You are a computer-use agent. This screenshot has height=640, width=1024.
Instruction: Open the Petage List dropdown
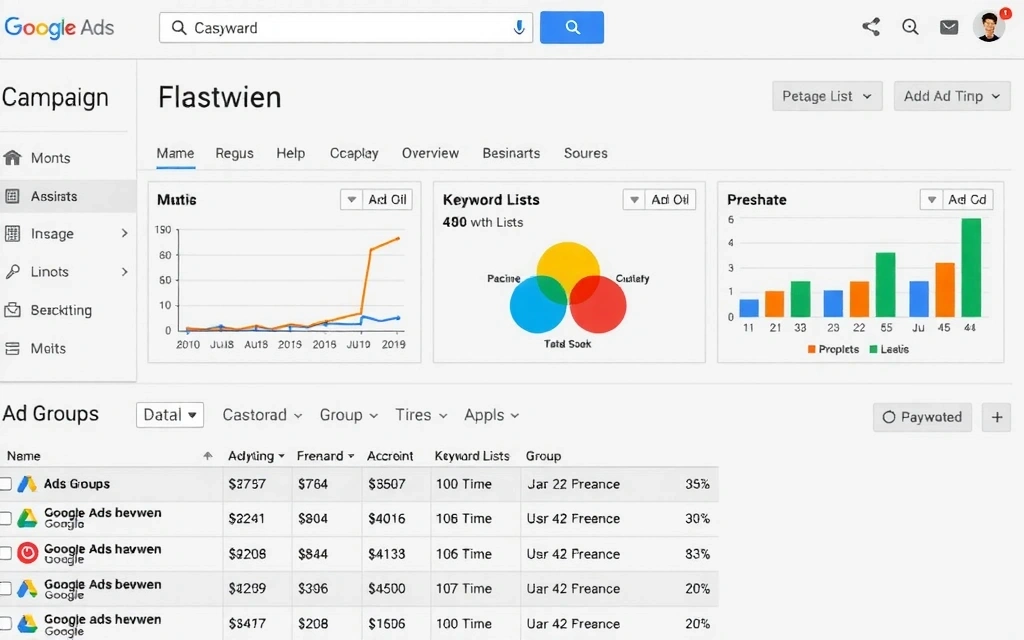[x=827, y=96]
